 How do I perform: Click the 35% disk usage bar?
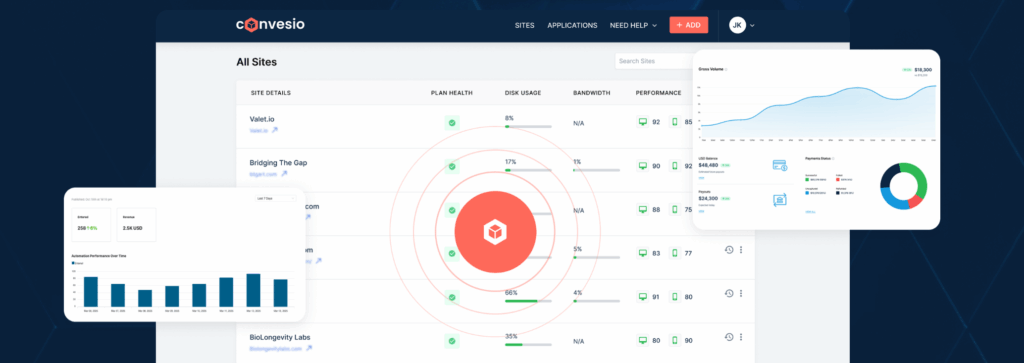(528, 345)
